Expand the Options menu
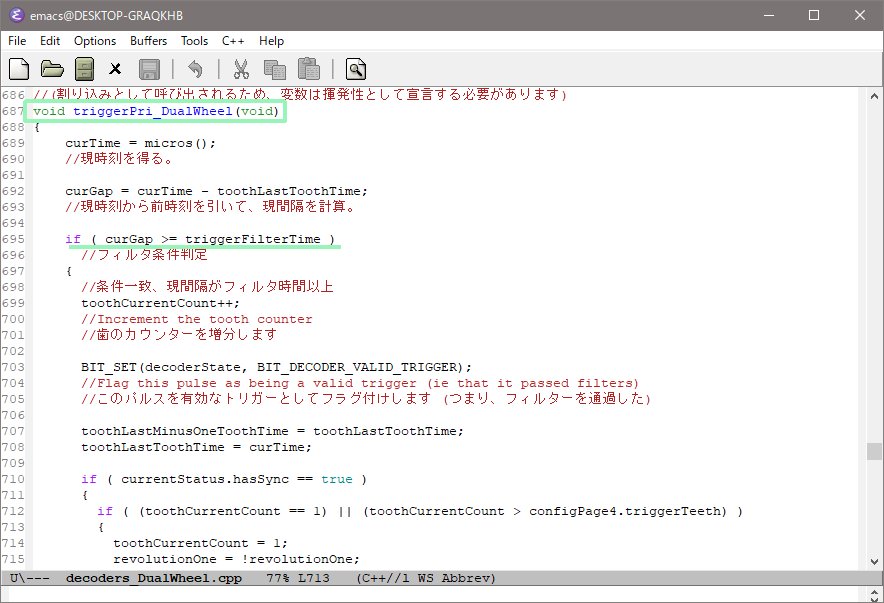Image resolution: width=884 pixels, height=603 pixels. pyautogui.click(x=95, y=41)
